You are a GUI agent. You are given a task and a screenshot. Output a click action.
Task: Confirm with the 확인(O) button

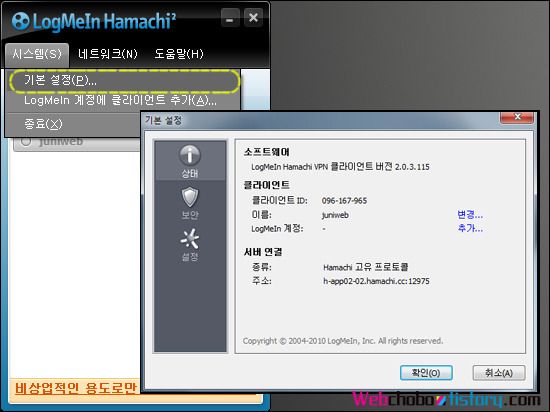coord(426,372)
